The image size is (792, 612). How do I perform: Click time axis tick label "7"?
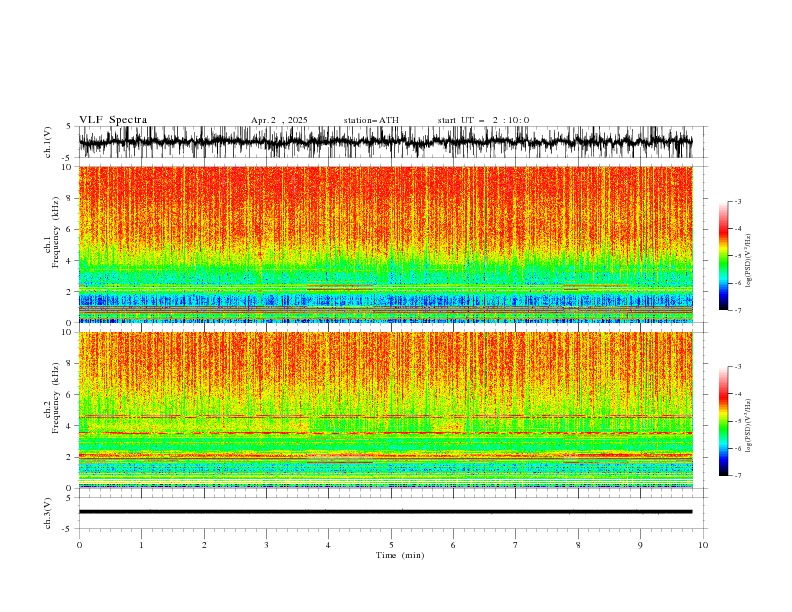516,545
